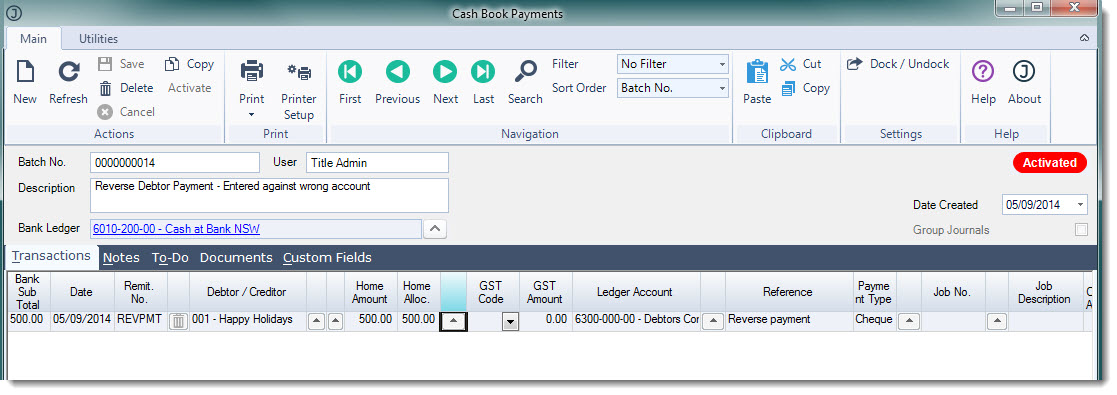Refresh the current batch
Viewport: 1117px width, 395px height.
(x=68, y=82)
